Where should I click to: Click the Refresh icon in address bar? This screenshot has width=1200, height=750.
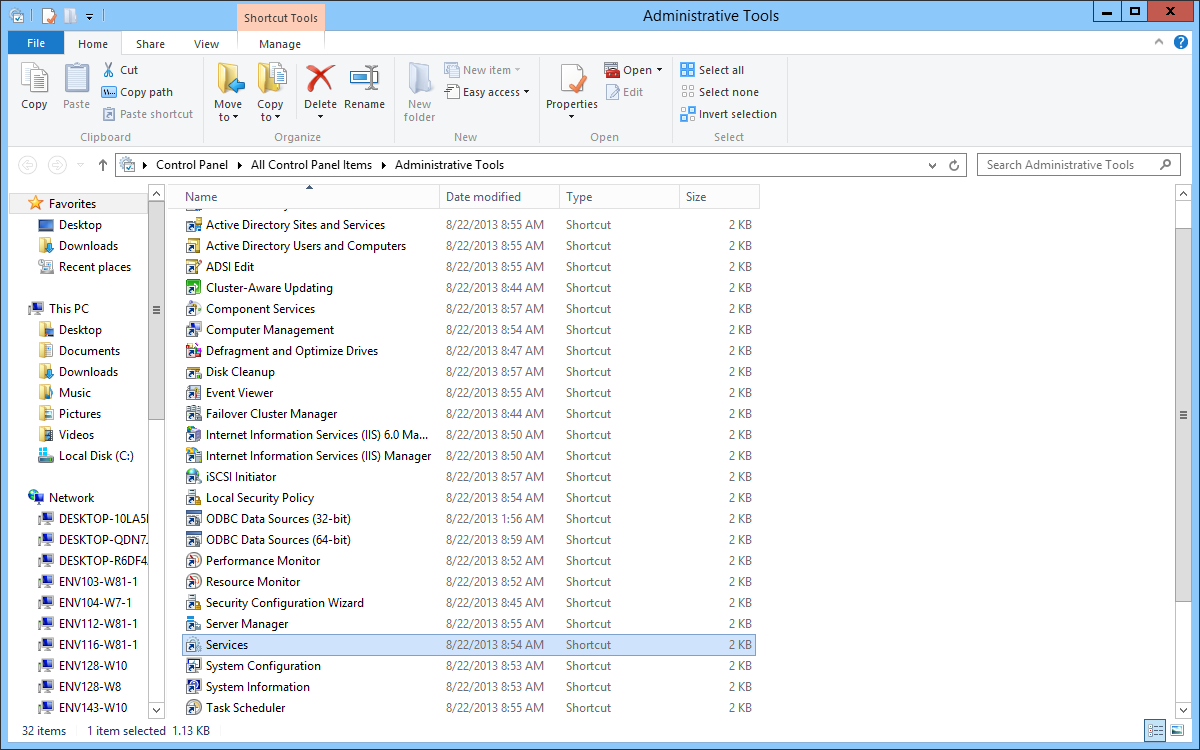coord(954,165)
